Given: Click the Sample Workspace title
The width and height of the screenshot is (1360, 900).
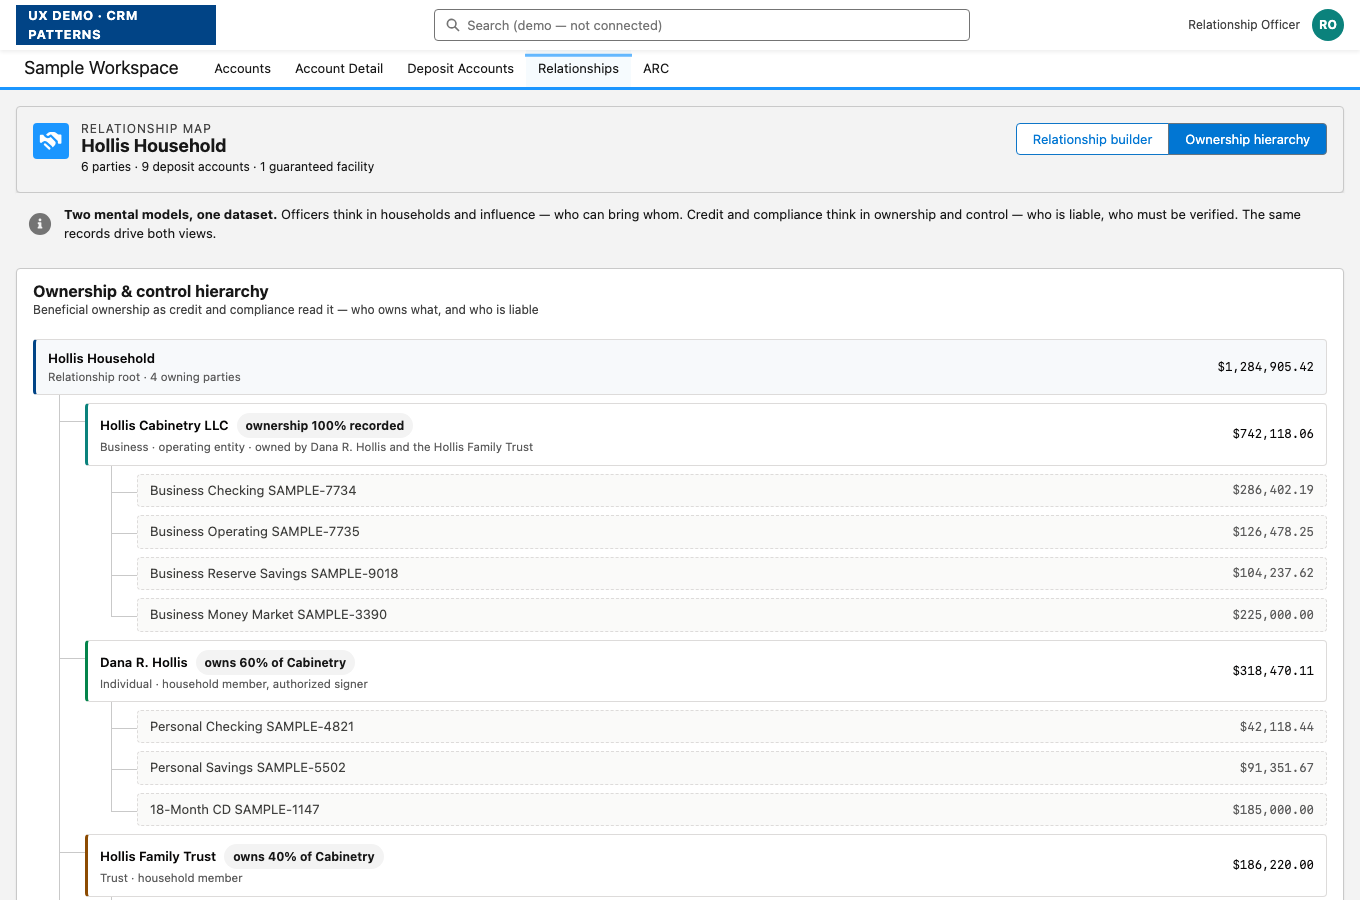Looking at the screenshot, I should pyautogui.click(x=101, y=68).
